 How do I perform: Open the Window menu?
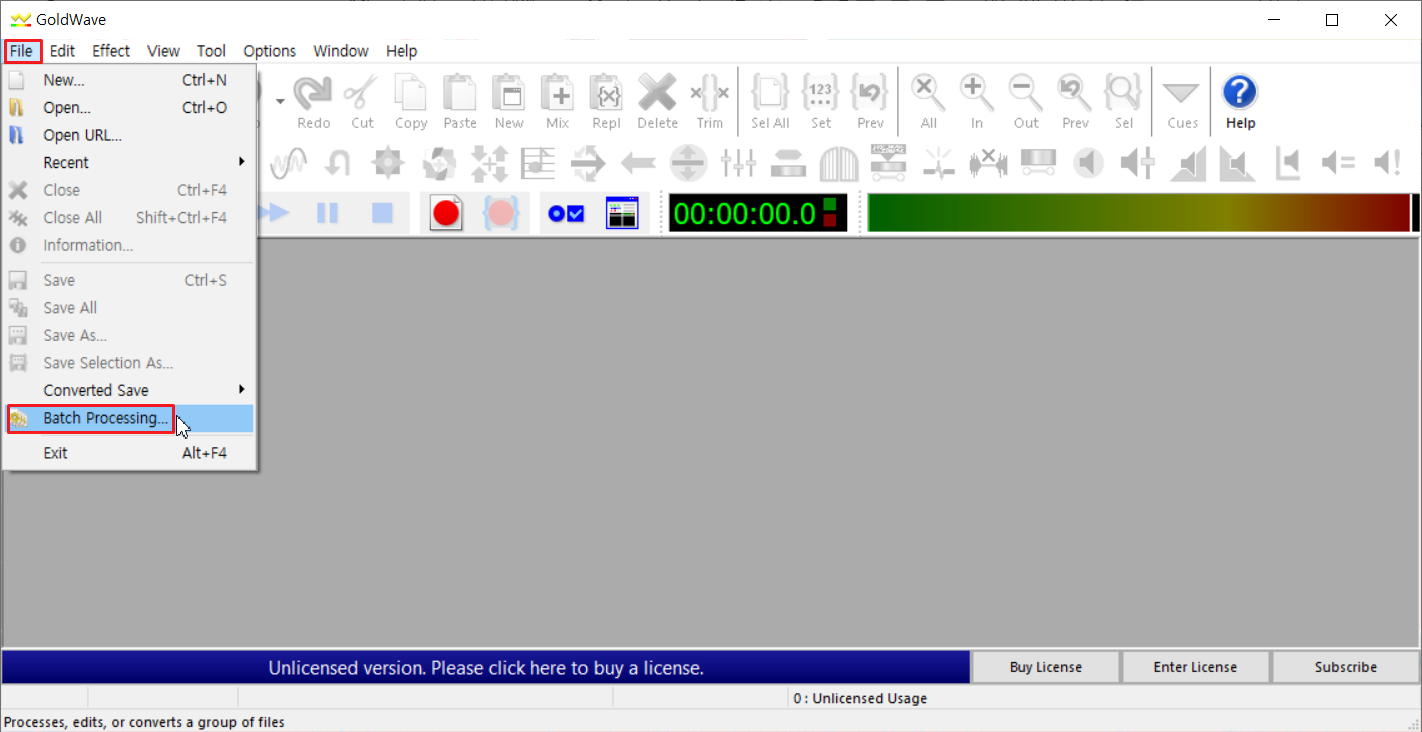[341, 51]
